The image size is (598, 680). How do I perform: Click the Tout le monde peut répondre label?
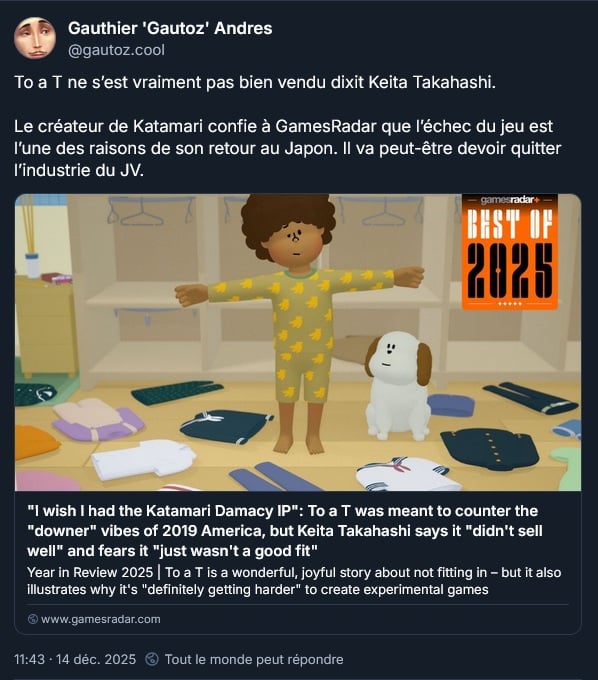[254, 659]
